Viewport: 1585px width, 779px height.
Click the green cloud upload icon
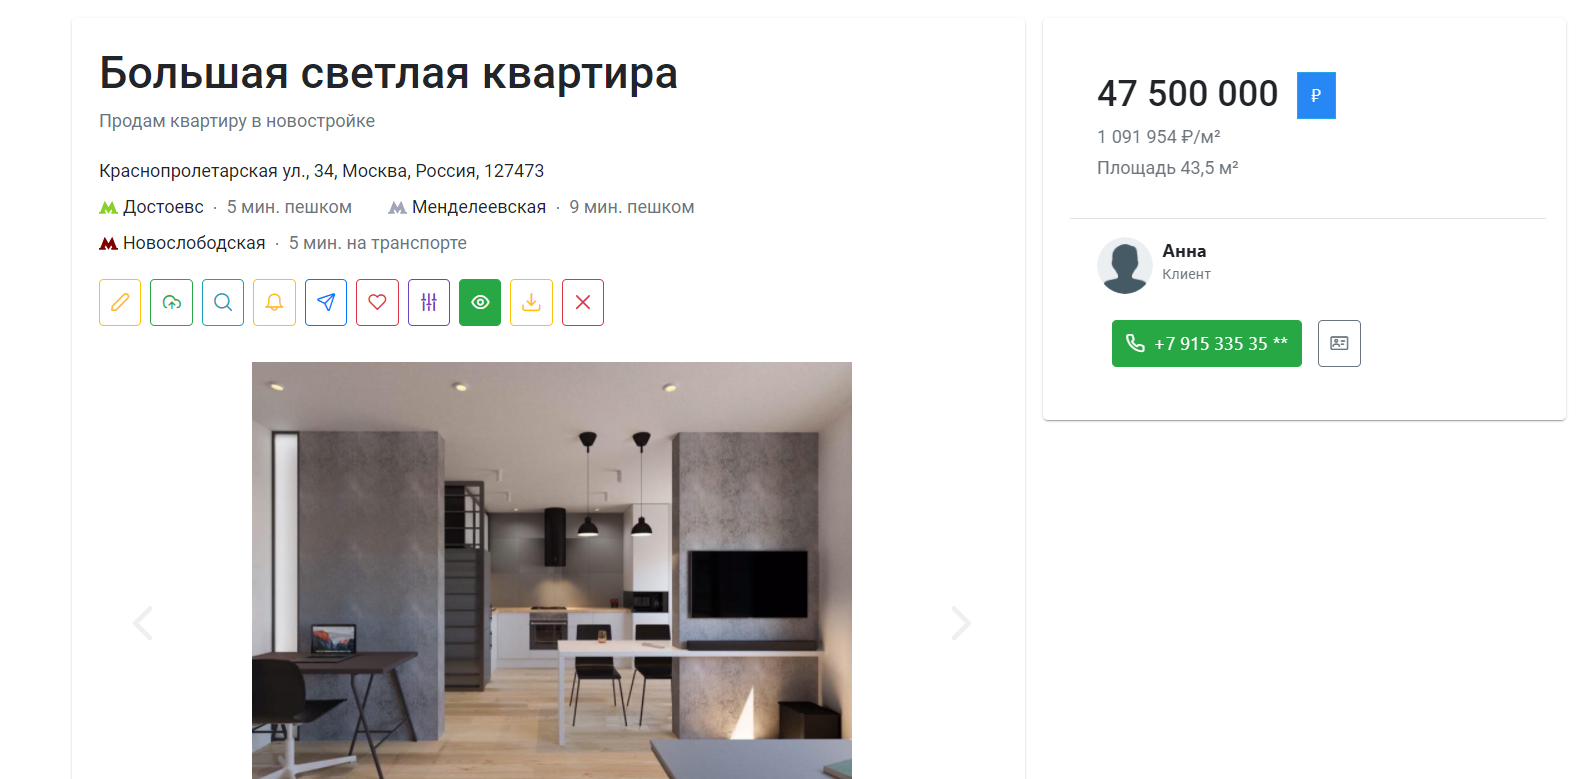tap(171, 302)
